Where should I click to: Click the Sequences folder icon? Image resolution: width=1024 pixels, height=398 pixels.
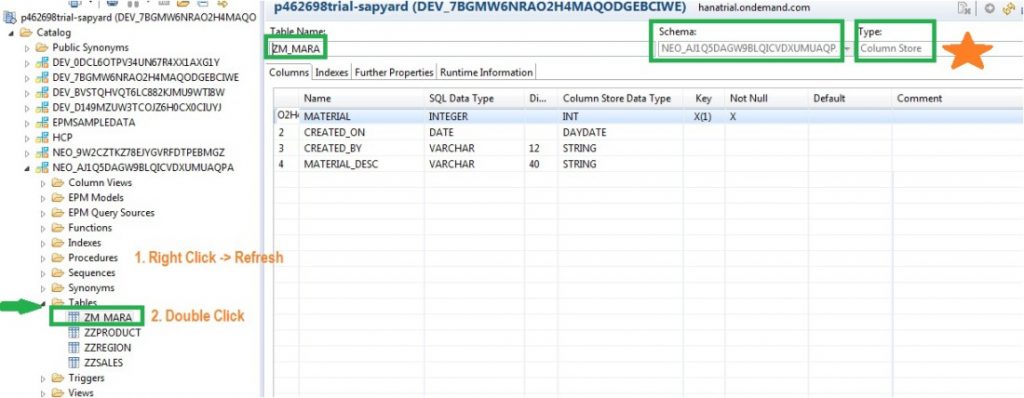58,273
